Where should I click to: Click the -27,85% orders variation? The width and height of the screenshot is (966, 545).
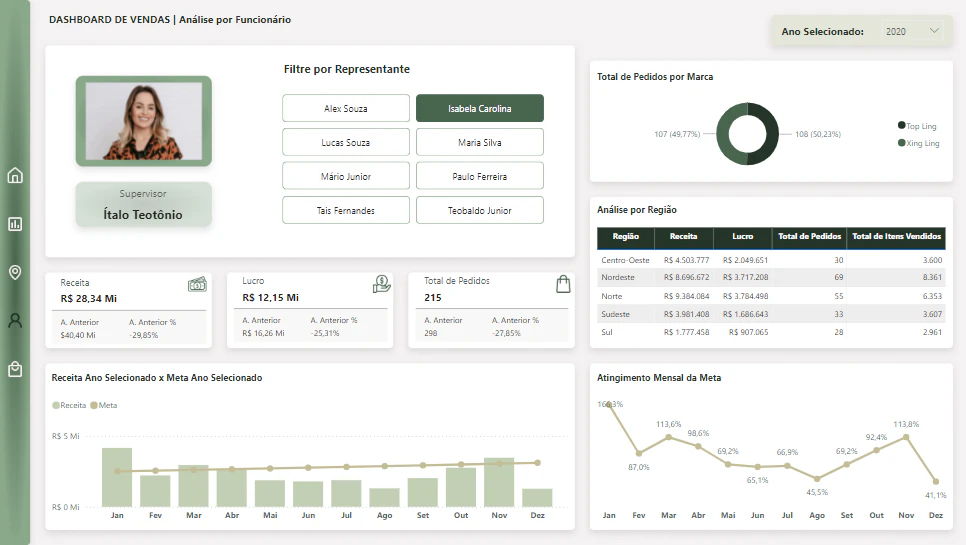point(506,333)
